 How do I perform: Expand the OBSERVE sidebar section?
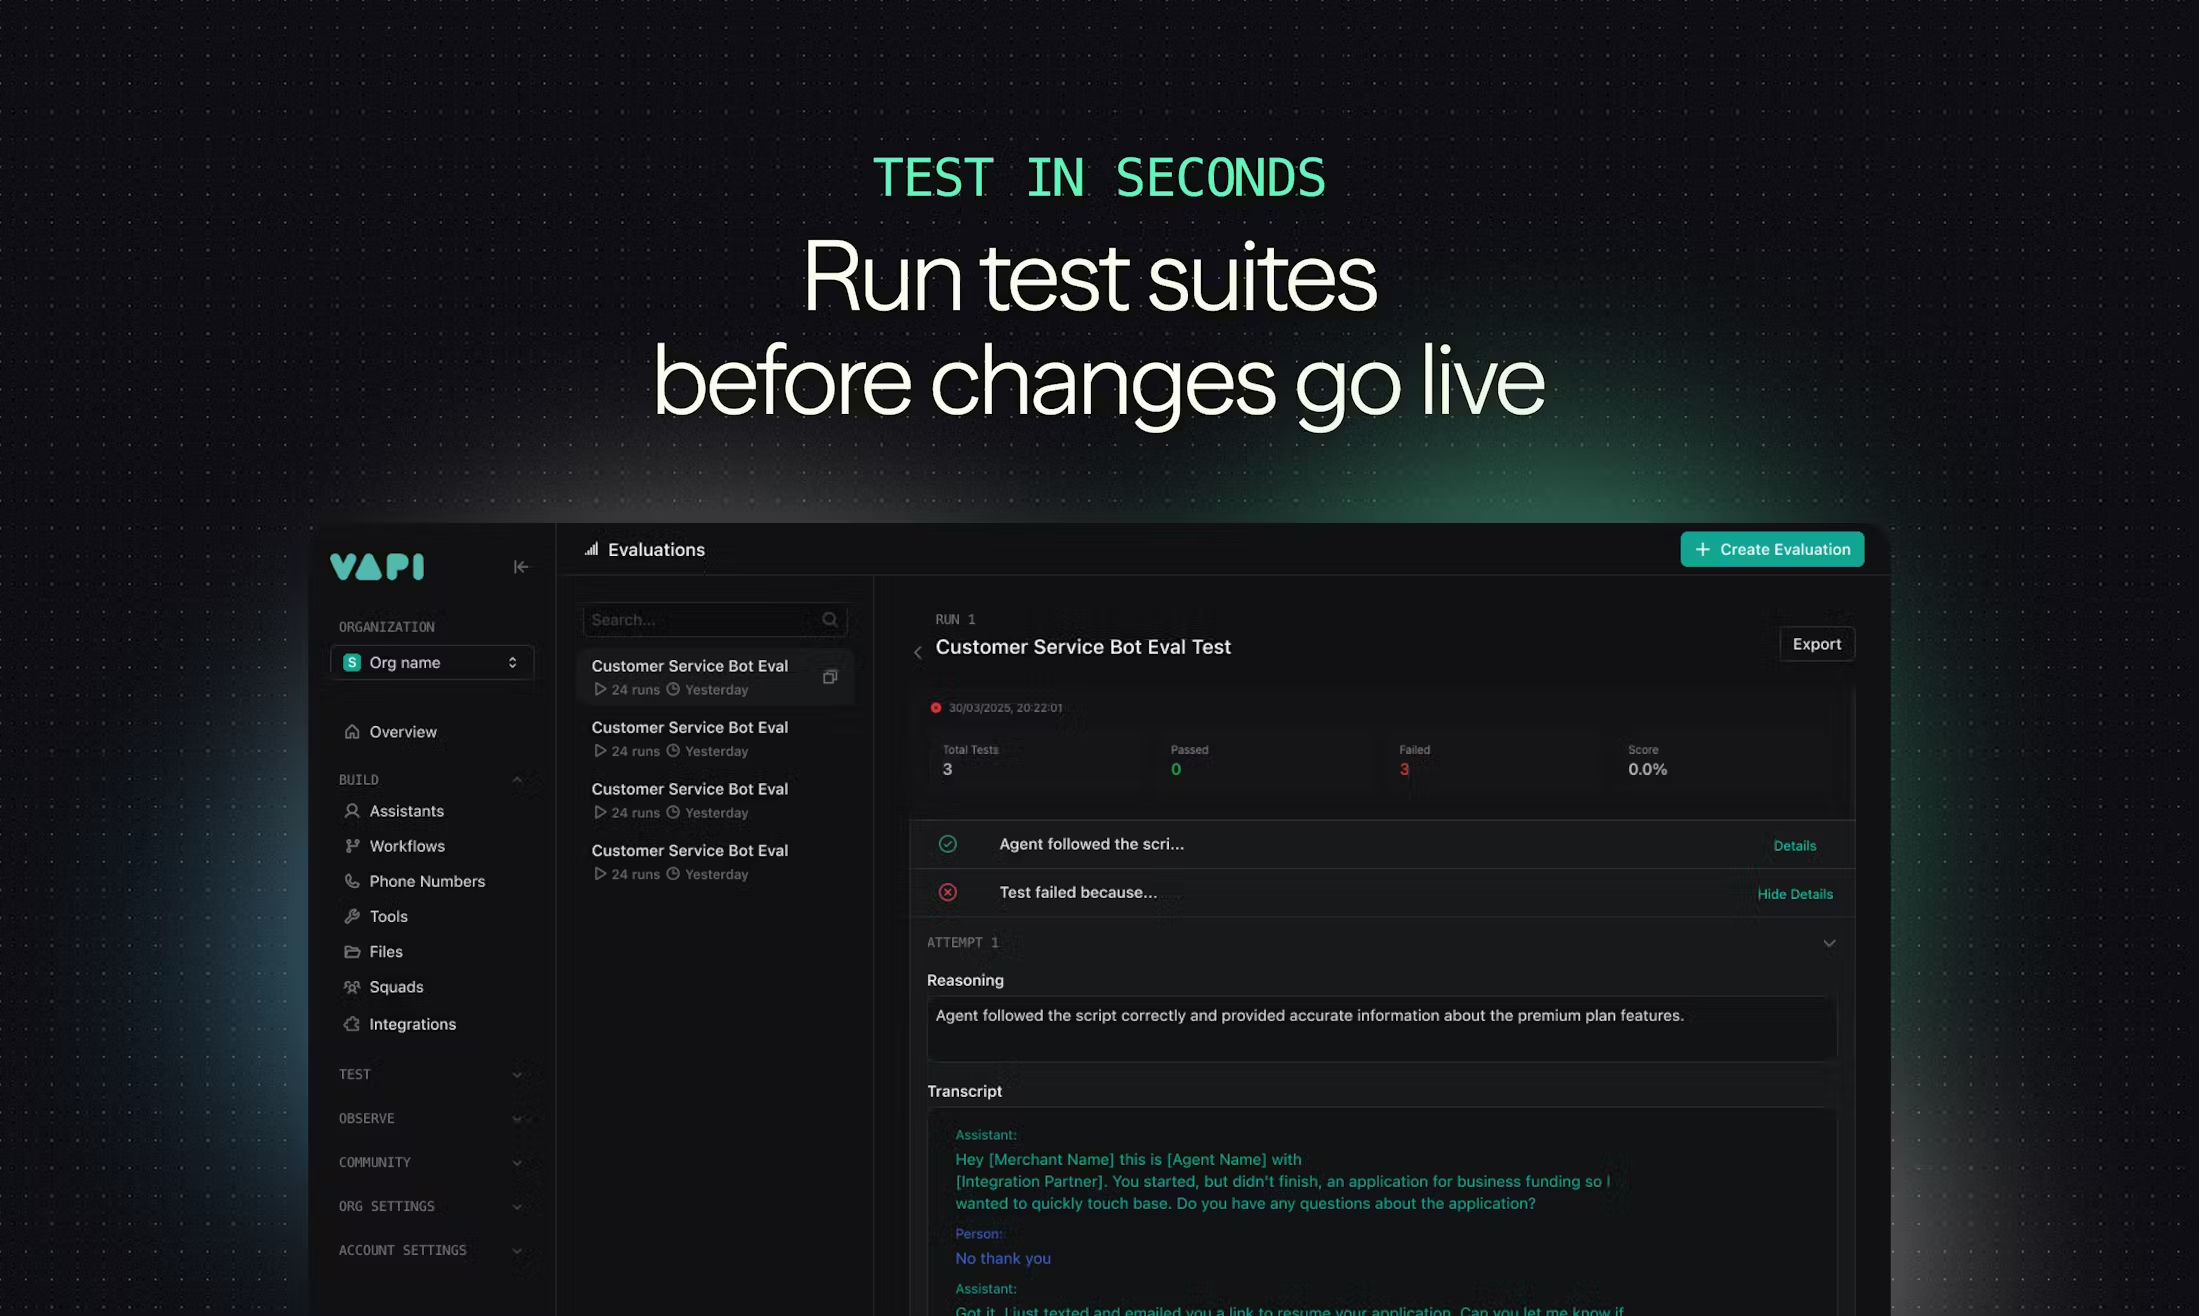[517, 1119]
